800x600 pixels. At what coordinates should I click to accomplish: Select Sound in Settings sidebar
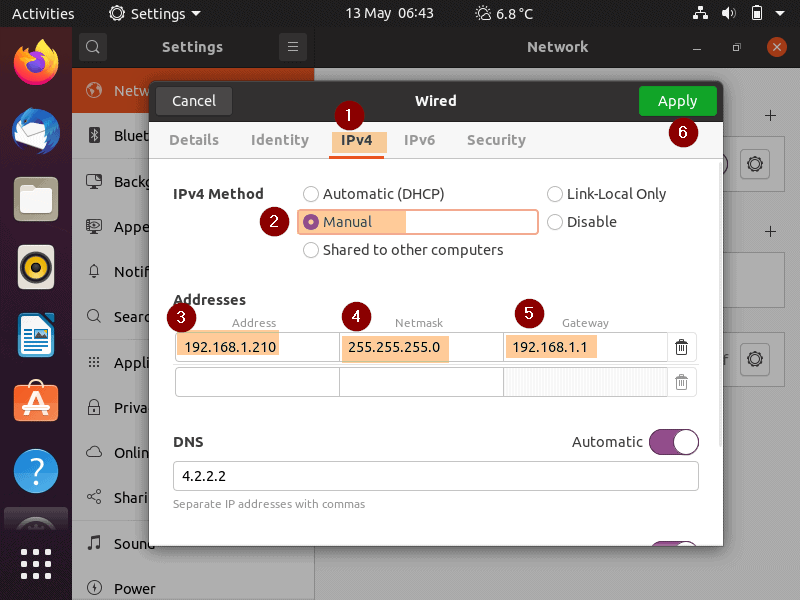pos(111,543)
